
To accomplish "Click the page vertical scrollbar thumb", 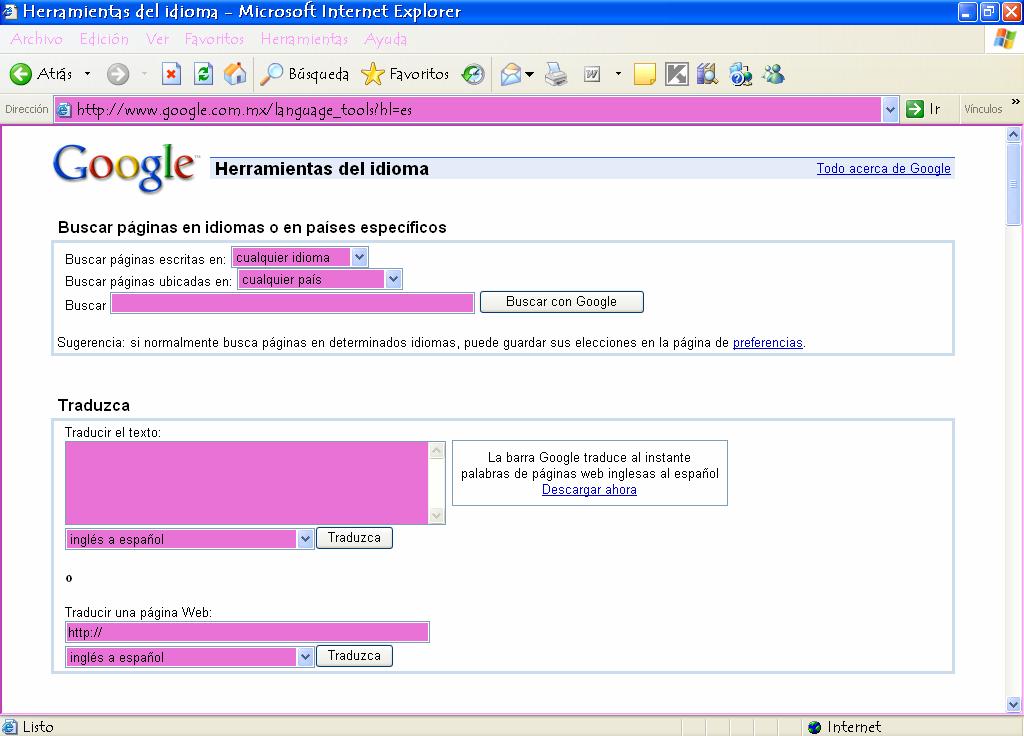I will coord(1014,184).
